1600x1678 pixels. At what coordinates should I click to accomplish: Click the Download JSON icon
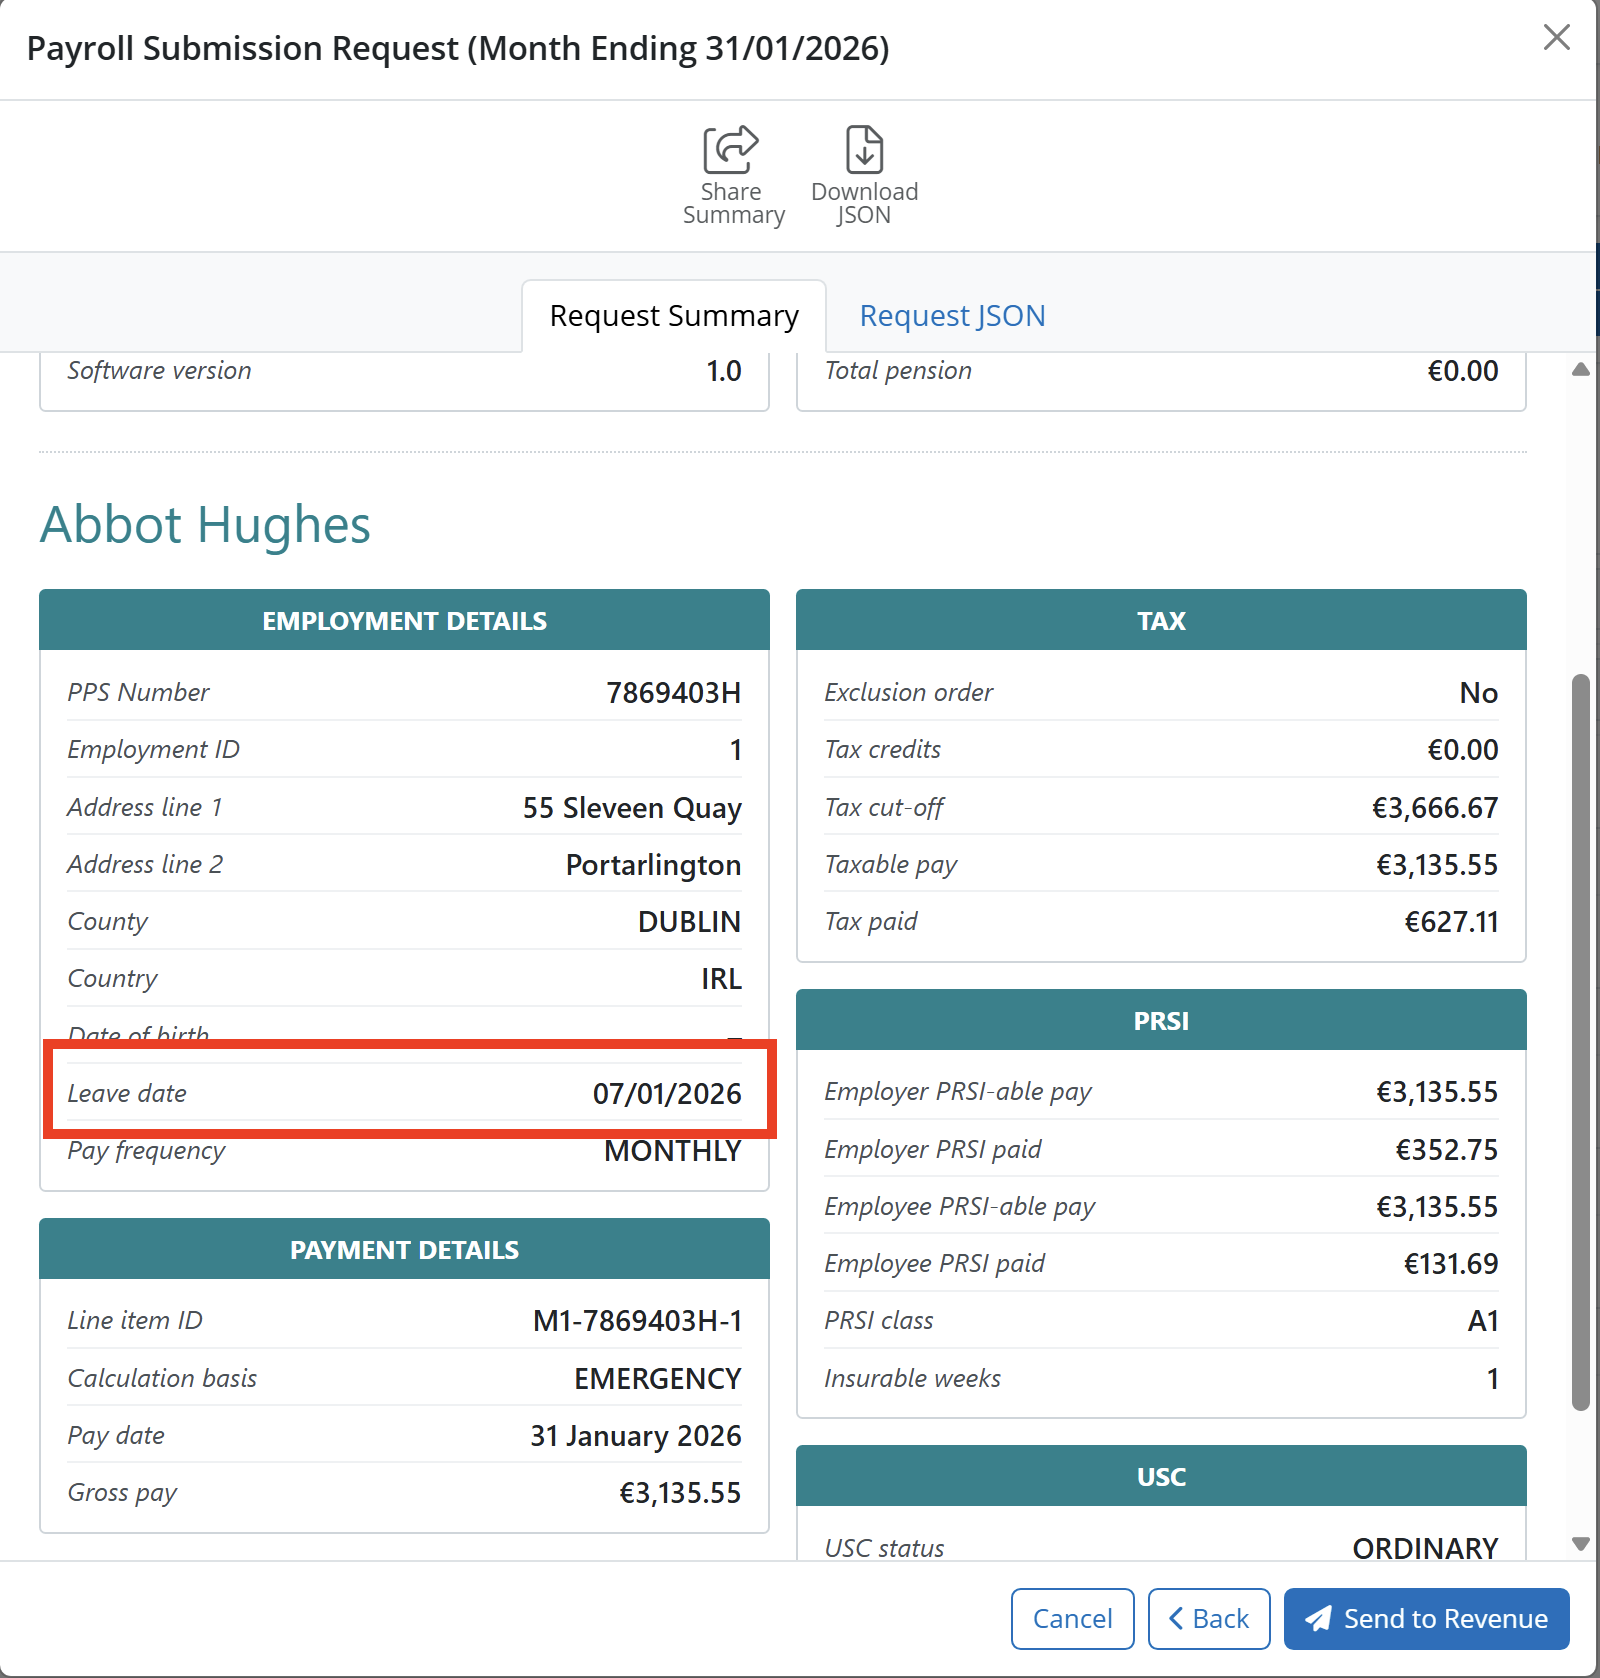click(x=864, y=150)
